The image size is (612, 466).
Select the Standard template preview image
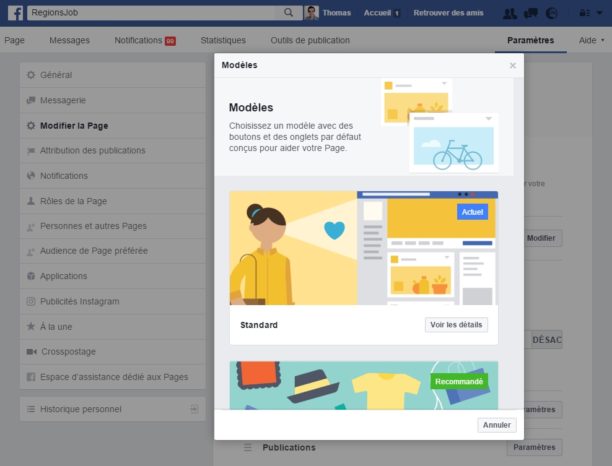tap(364, 248)
